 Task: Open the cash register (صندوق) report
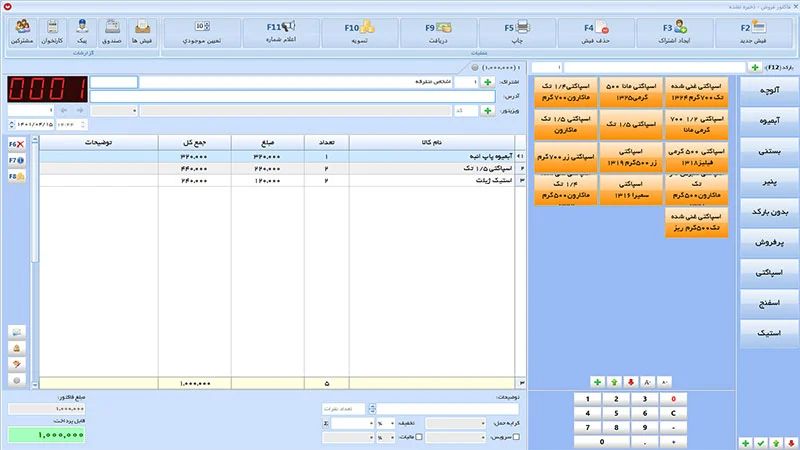[112, 33]
